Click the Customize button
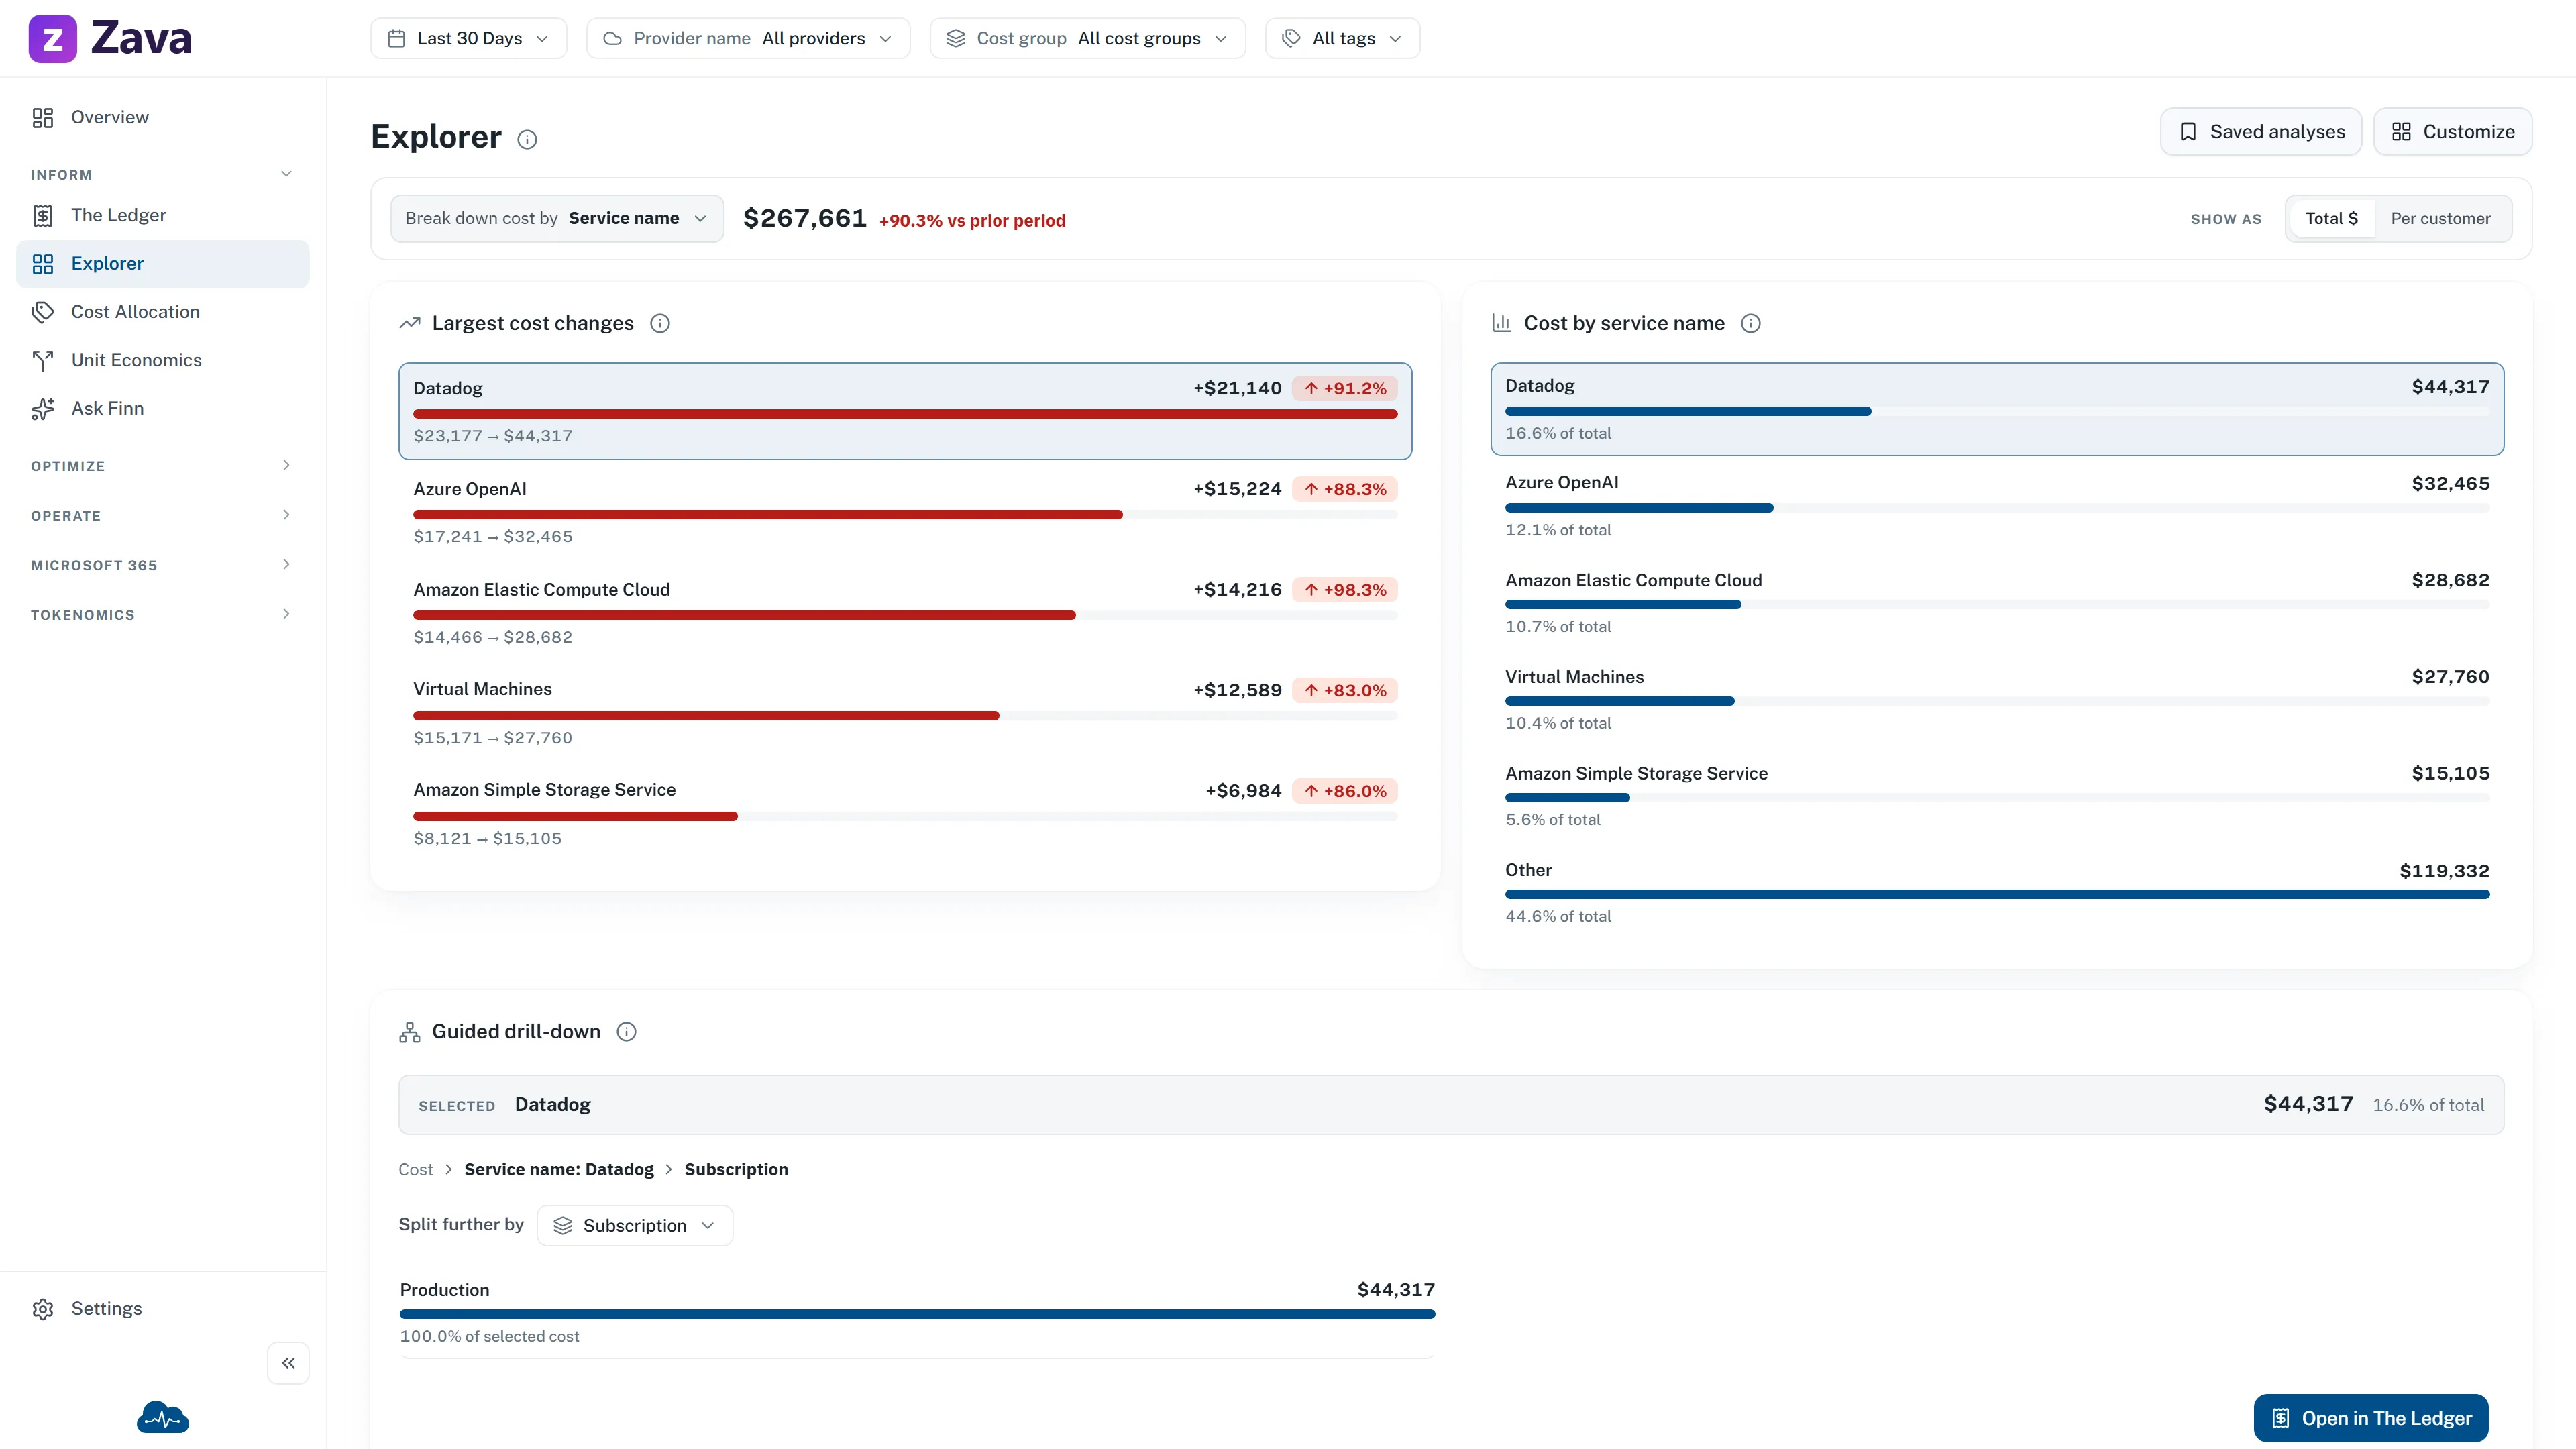 pos(2453,132)
